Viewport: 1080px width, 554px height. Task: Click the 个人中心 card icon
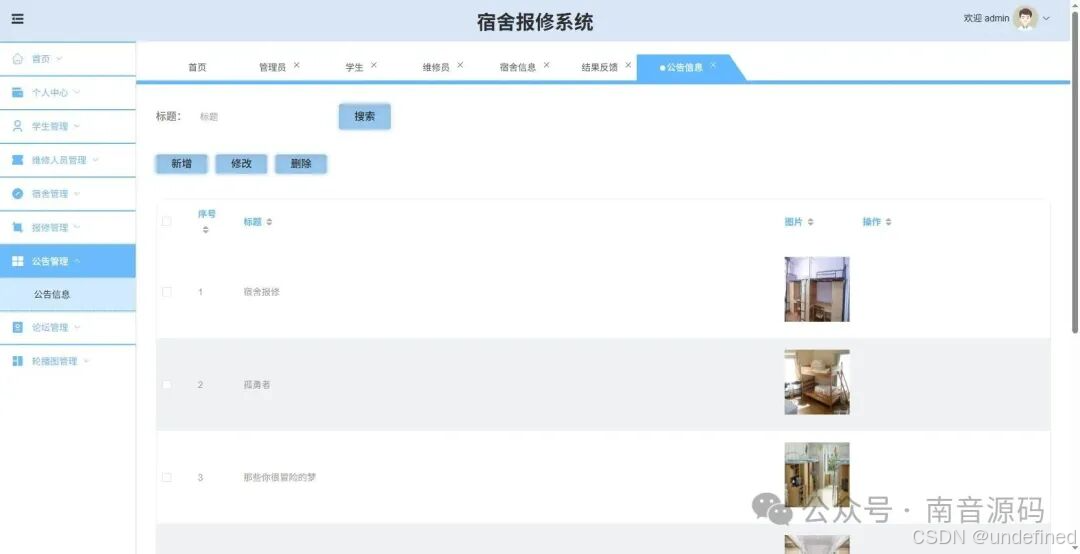tap(18, 92)
